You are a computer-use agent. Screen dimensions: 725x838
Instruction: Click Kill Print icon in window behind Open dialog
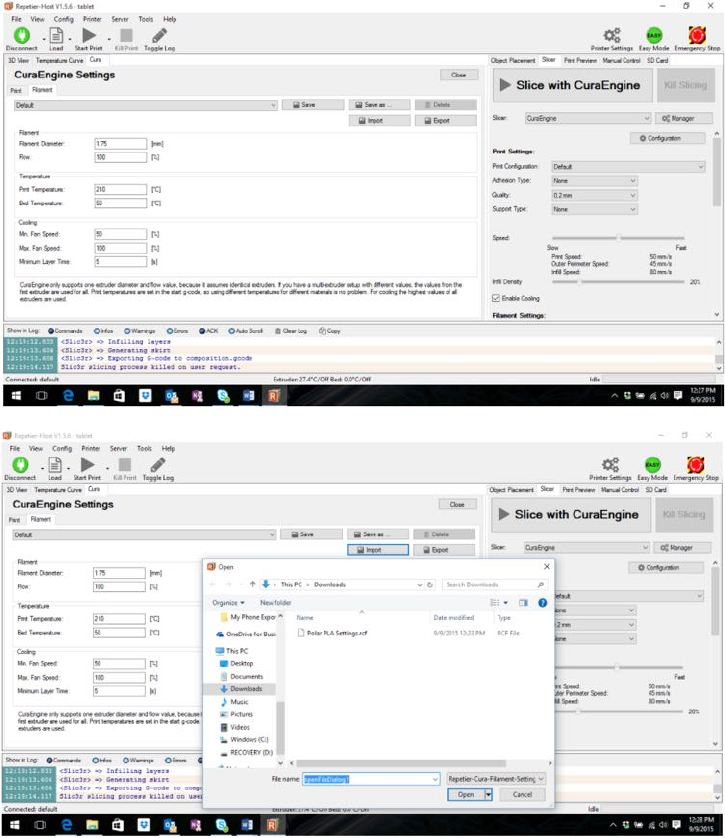tap(124, 465)
